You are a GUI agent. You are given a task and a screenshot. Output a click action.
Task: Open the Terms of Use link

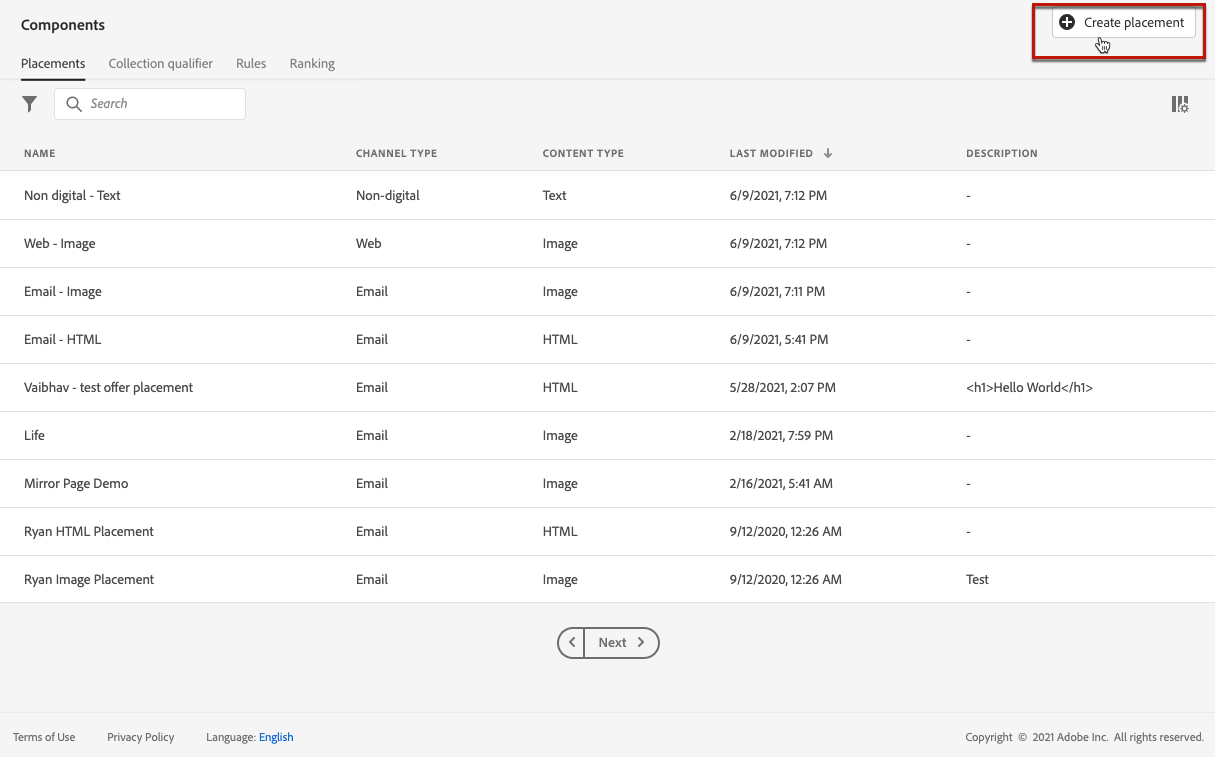point(44,737)
